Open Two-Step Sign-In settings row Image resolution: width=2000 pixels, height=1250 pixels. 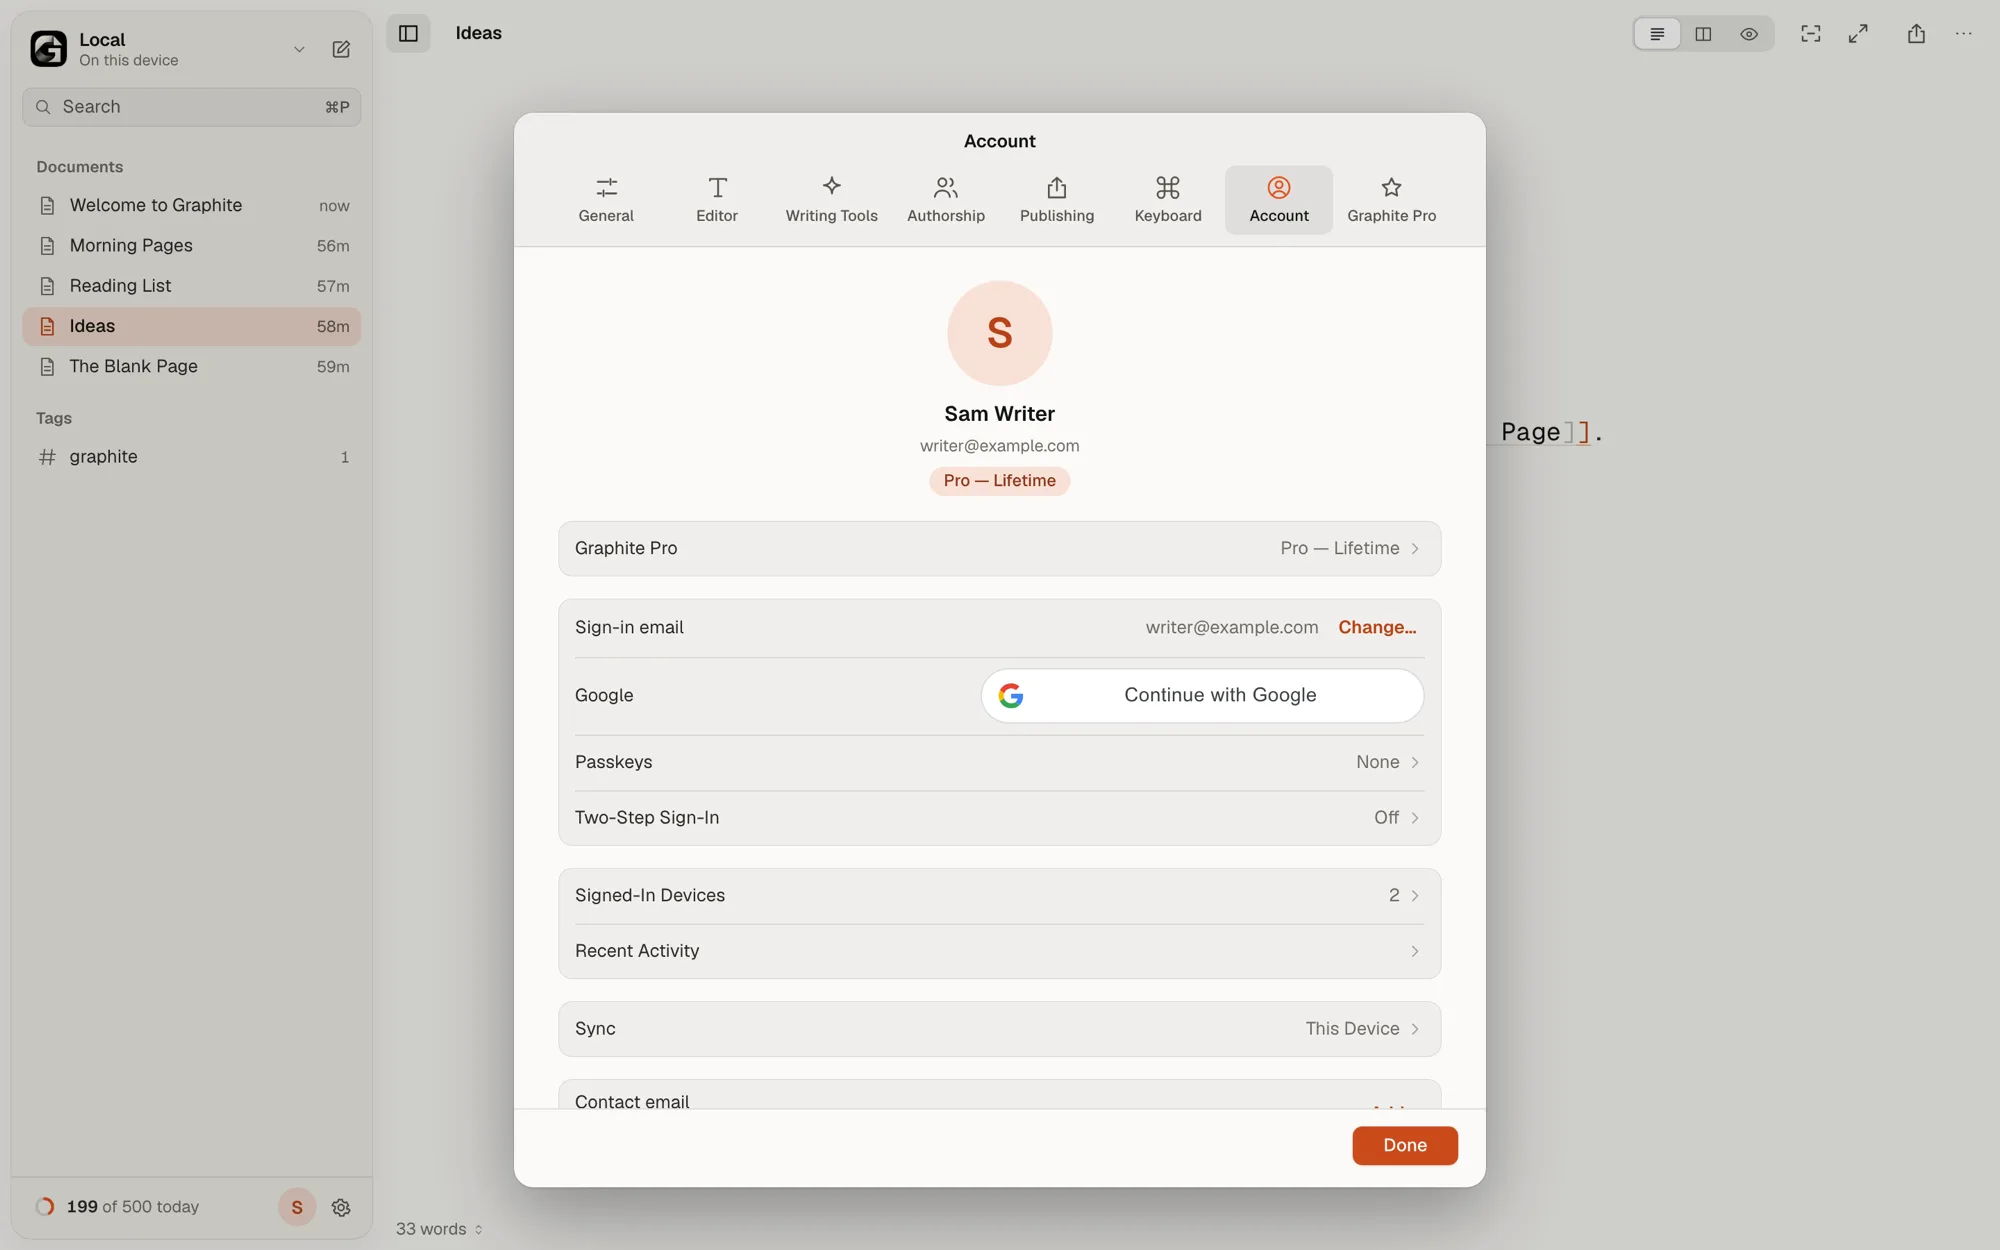click(x=999, y=818)
